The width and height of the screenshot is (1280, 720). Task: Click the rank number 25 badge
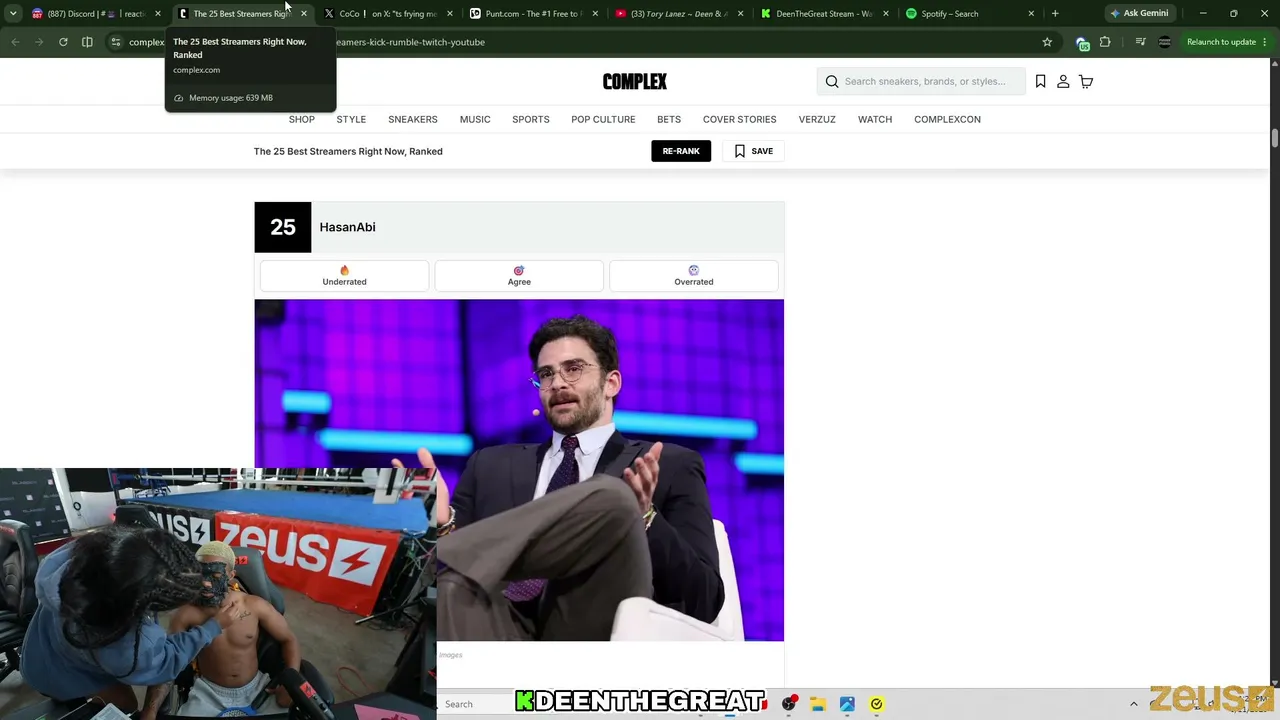[283, 227]
